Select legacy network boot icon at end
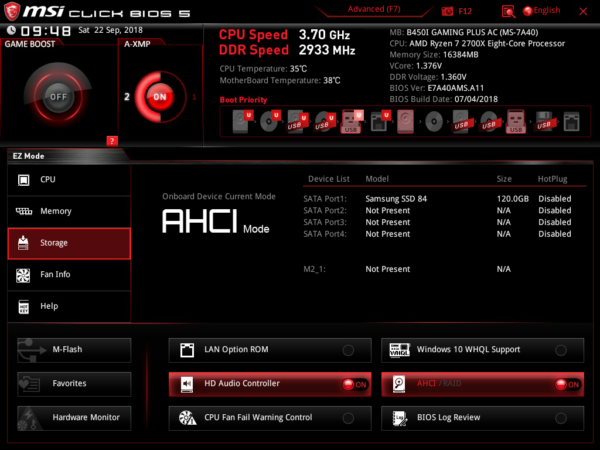Screen dimensions: 600x450 (x=572, y=122)
